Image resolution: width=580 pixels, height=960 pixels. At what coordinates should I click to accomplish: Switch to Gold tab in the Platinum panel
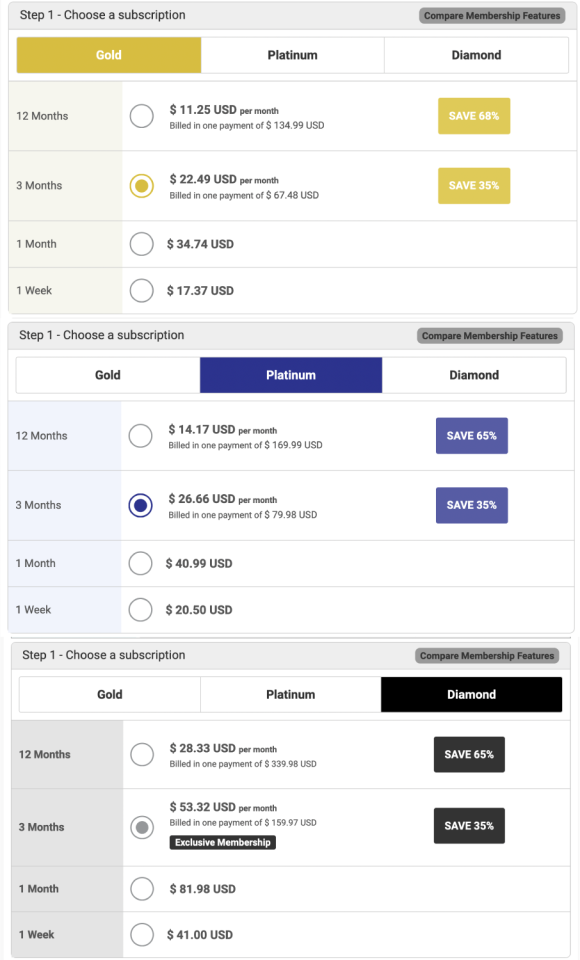[x=108, y=375]
